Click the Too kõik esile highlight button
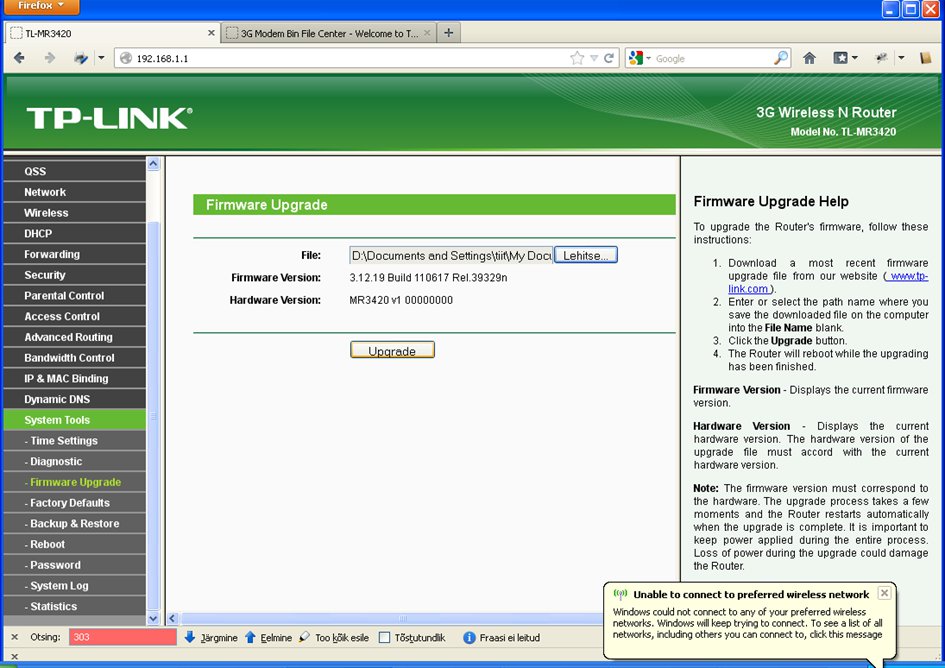 334,637
